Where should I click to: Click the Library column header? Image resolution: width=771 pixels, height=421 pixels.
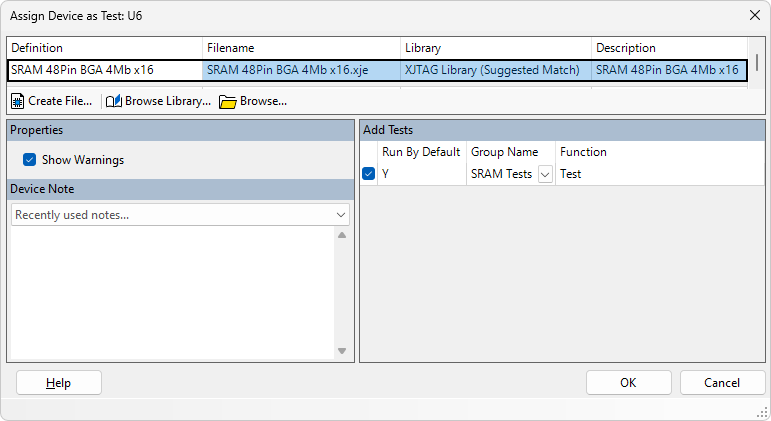click(x=495, y=48)
